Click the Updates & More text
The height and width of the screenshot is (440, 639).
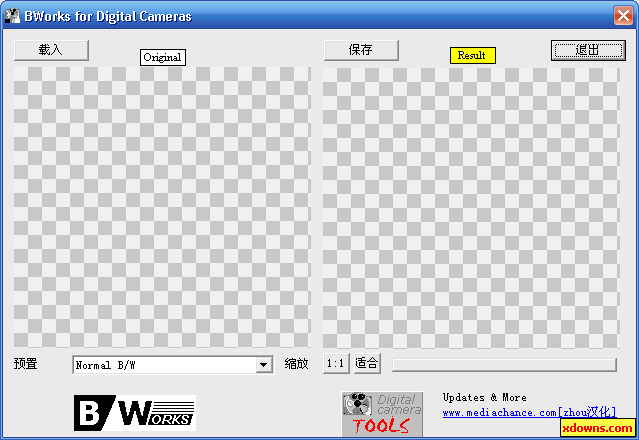[x=485, y=397]
